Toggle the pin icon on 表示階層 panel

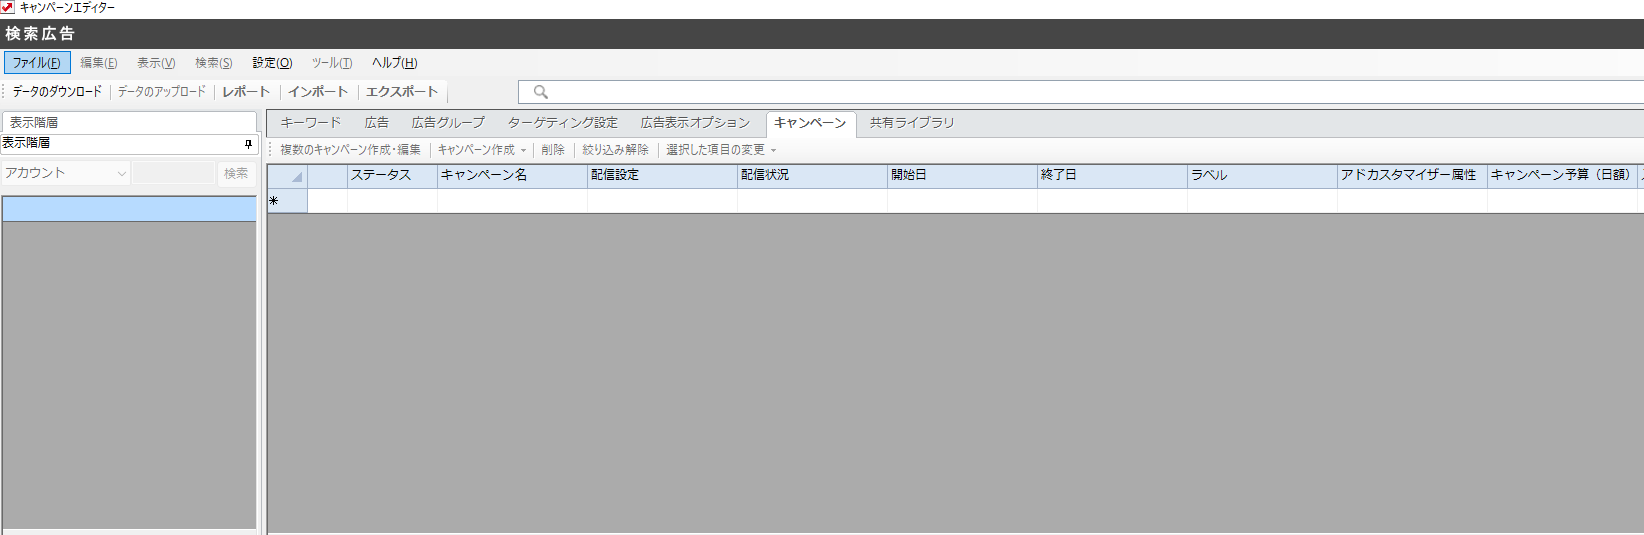point(248,144)
